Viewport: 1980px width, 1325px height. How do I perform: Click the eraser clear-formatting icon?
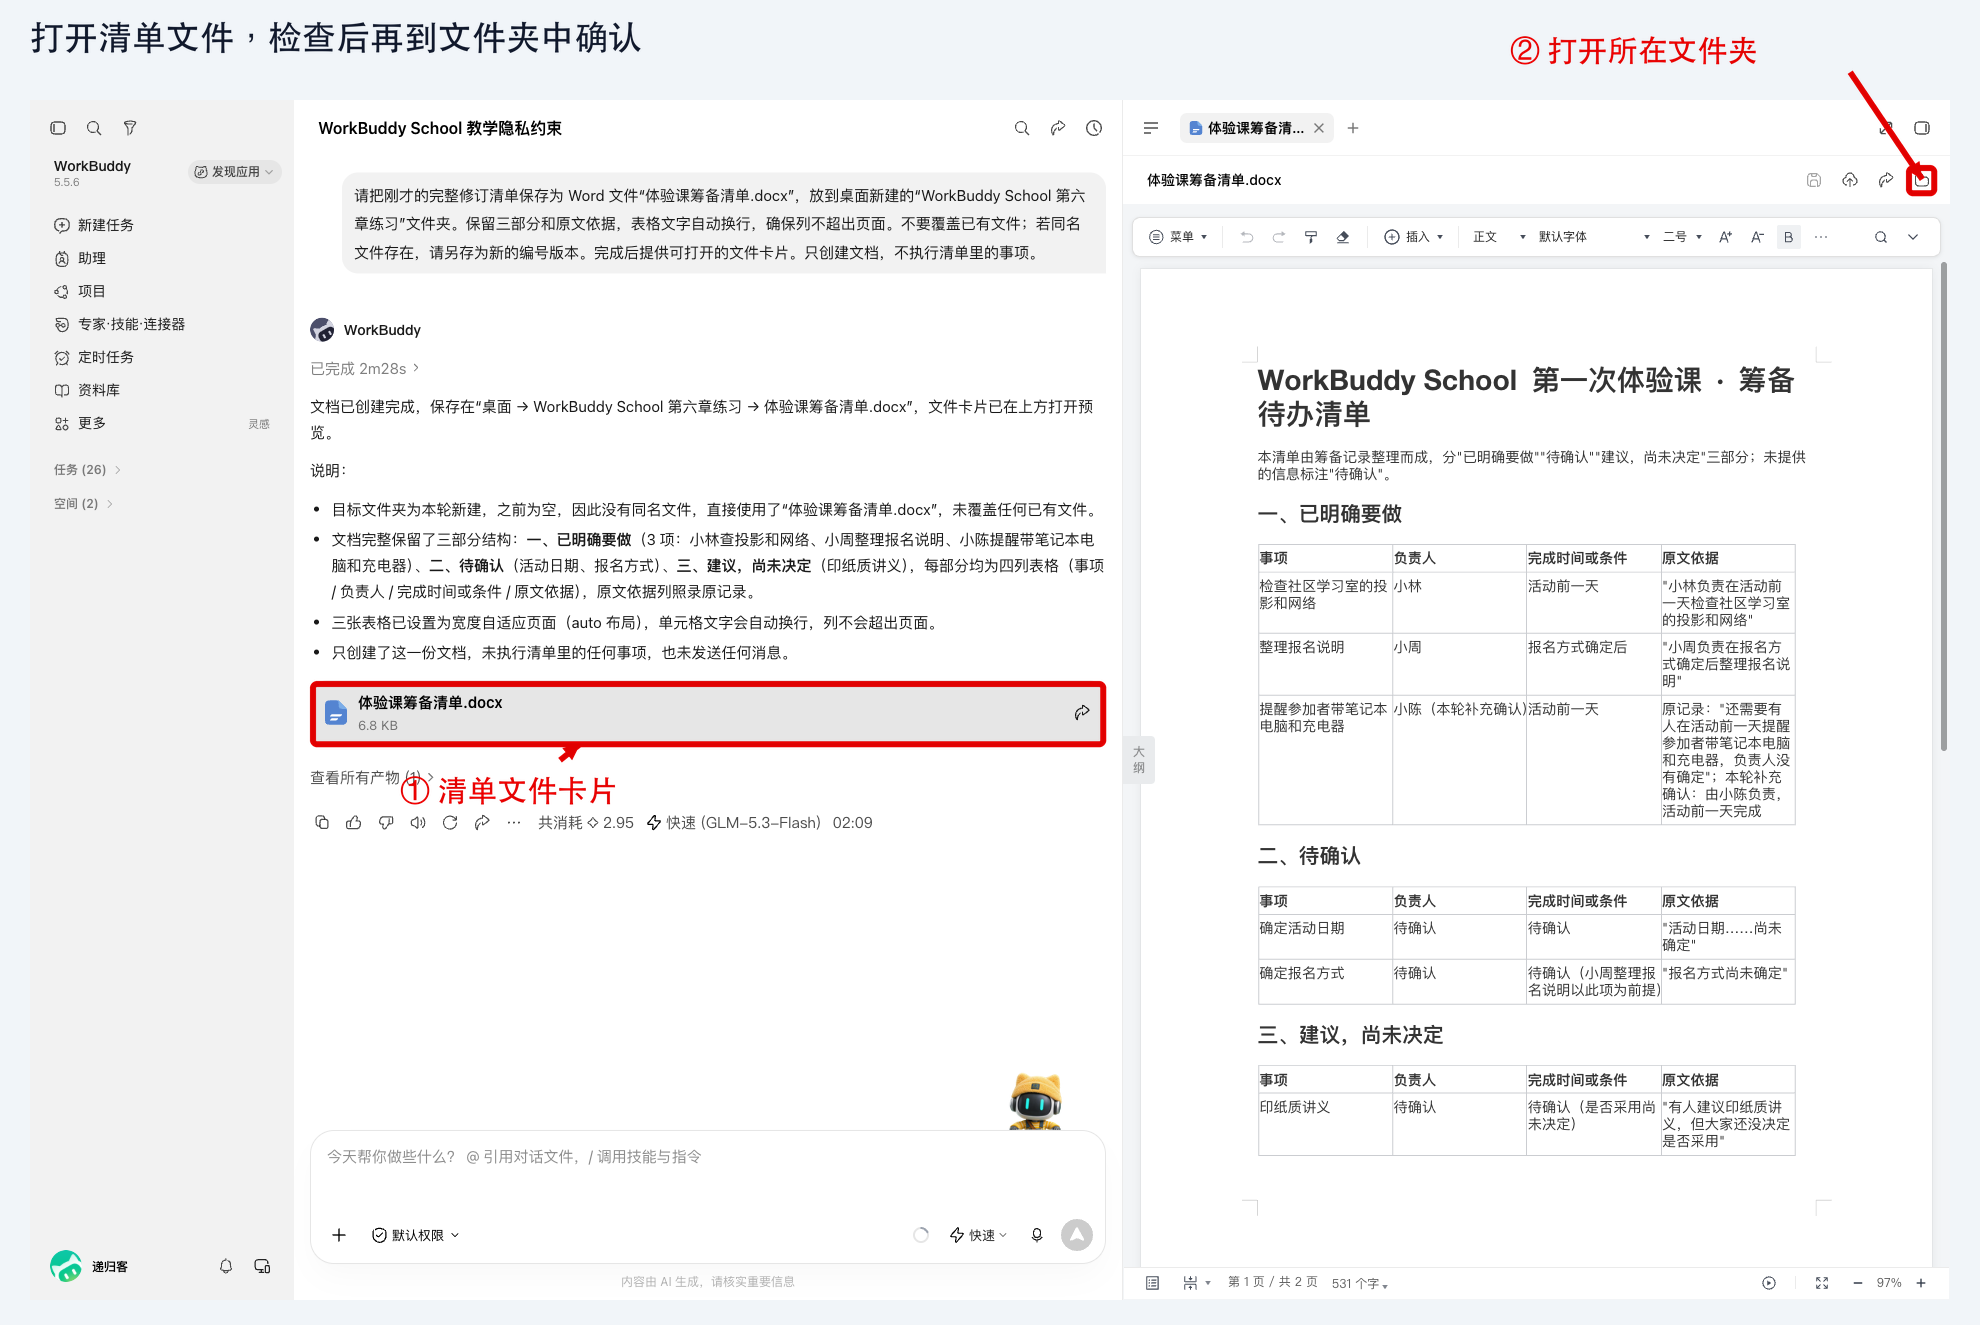1343,237
